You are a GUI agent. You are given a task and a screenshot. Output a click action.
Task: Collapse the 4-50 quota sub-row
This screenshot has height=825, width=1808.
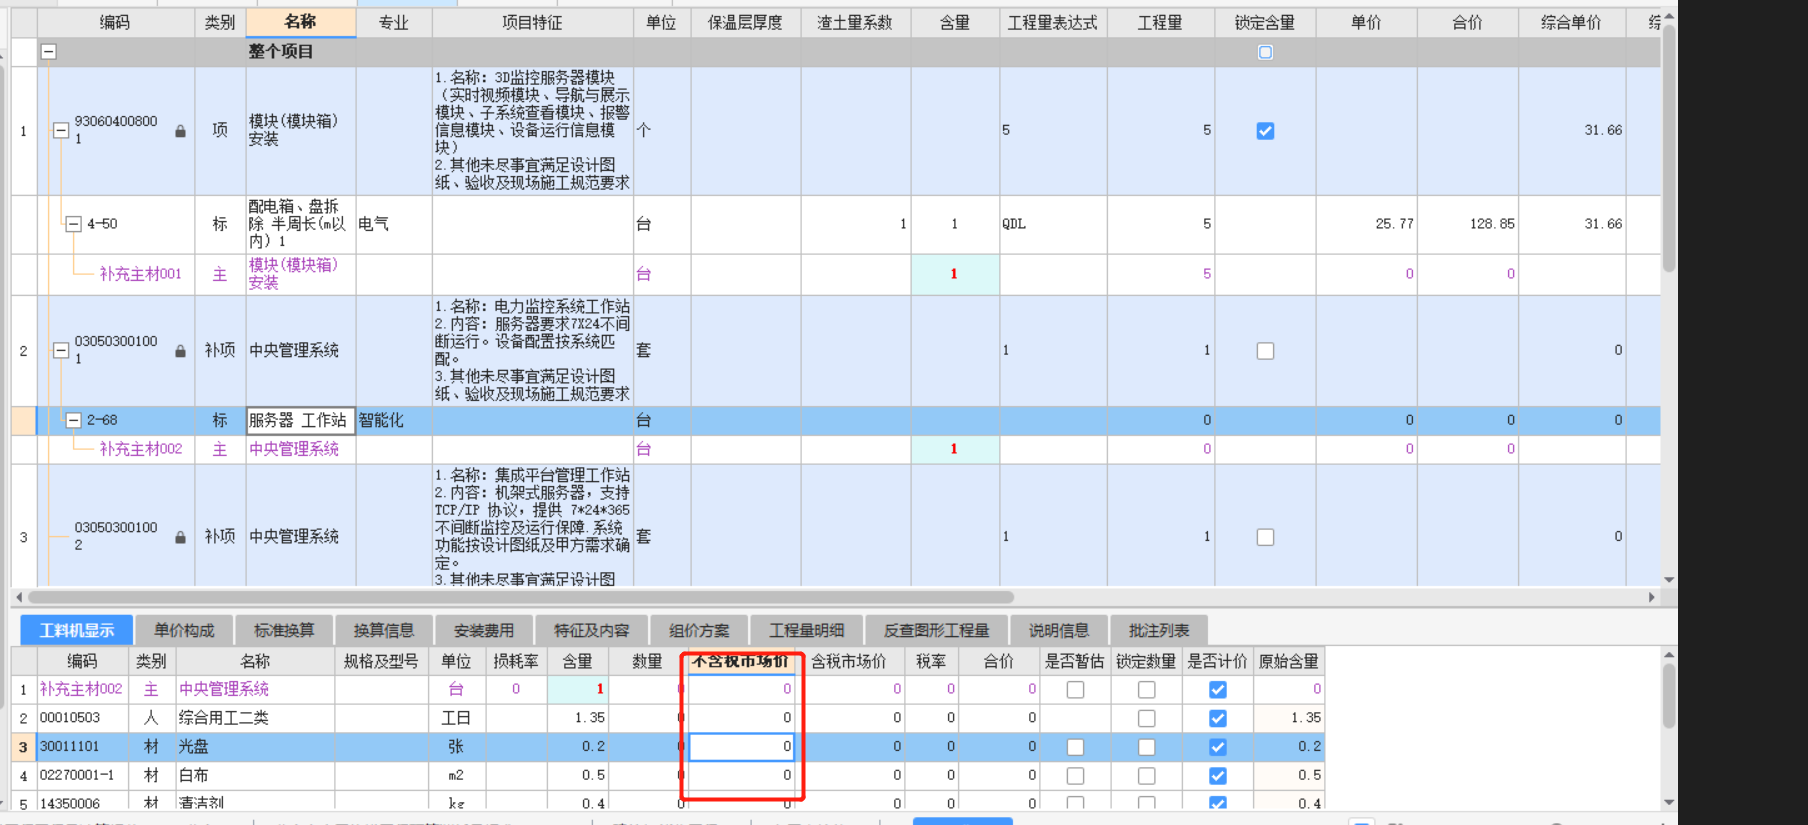point(73,224)
